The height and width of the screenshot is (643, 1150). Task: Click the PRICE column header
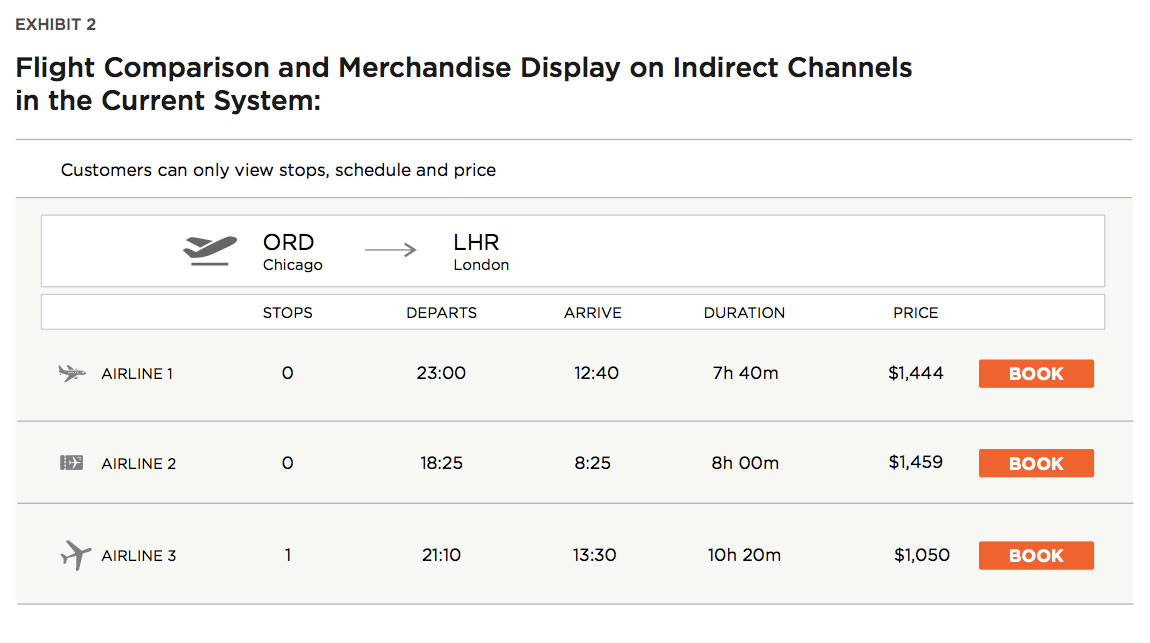point(915,313)
